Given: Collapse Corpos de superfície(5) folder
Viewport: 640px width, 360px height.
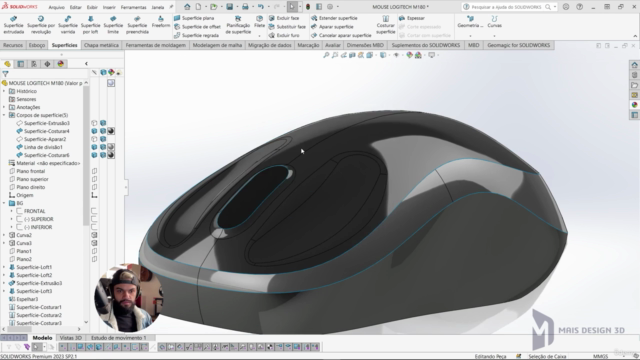Looking at the screenshot, I should pyautogui.click(x=4, y=115).
